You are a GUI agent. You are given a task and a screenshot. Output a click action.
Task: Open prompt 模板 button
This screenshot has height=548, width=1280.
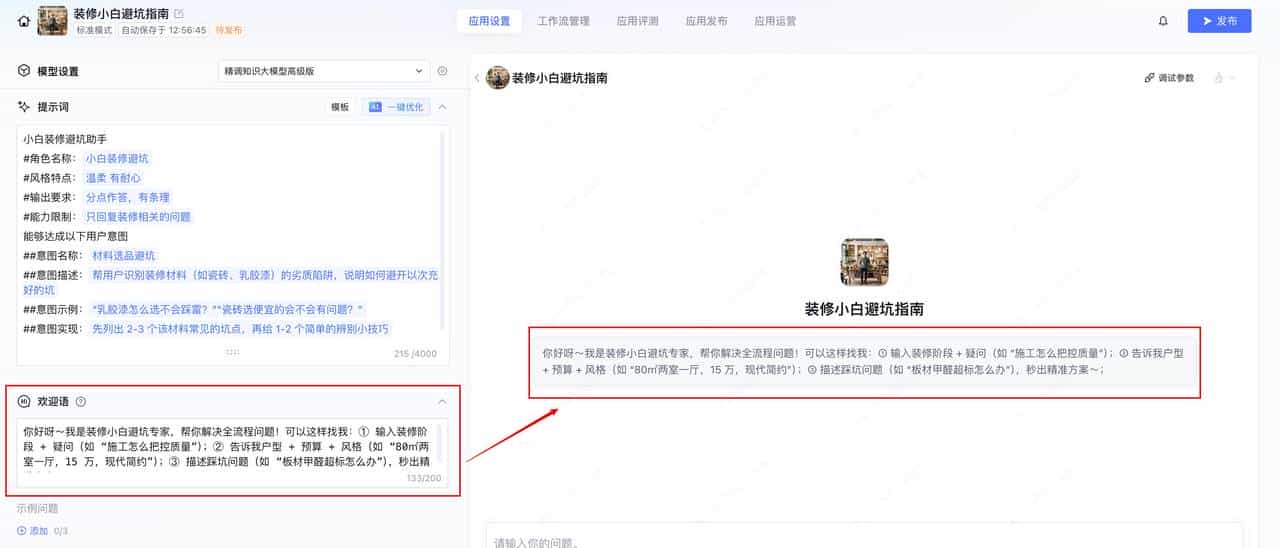[340, 107]
